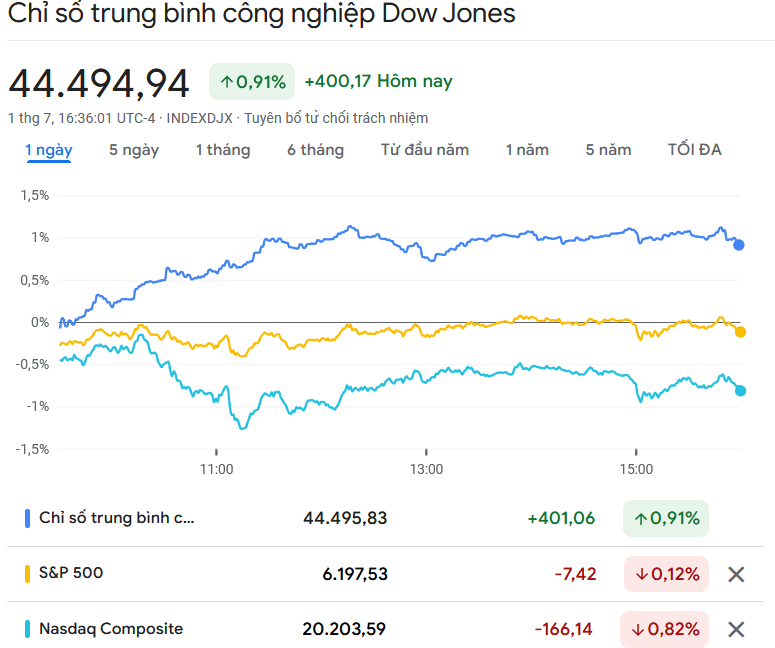The height and width of the screenshot is (648, 775).
Task: Switch to the 1 tháng range
Action: pyautogui.click(x=223, y=150)
